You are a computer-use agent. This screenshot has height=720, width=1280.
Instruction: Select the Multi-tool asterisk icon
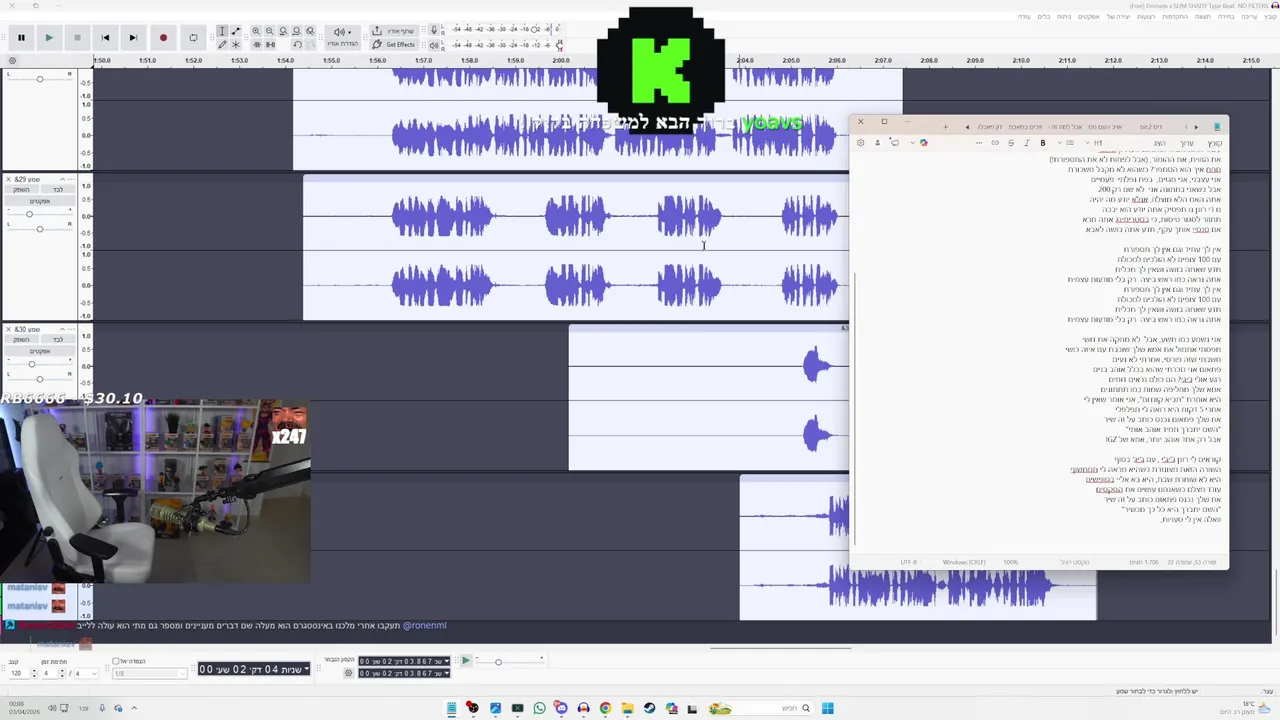[236, 45]
